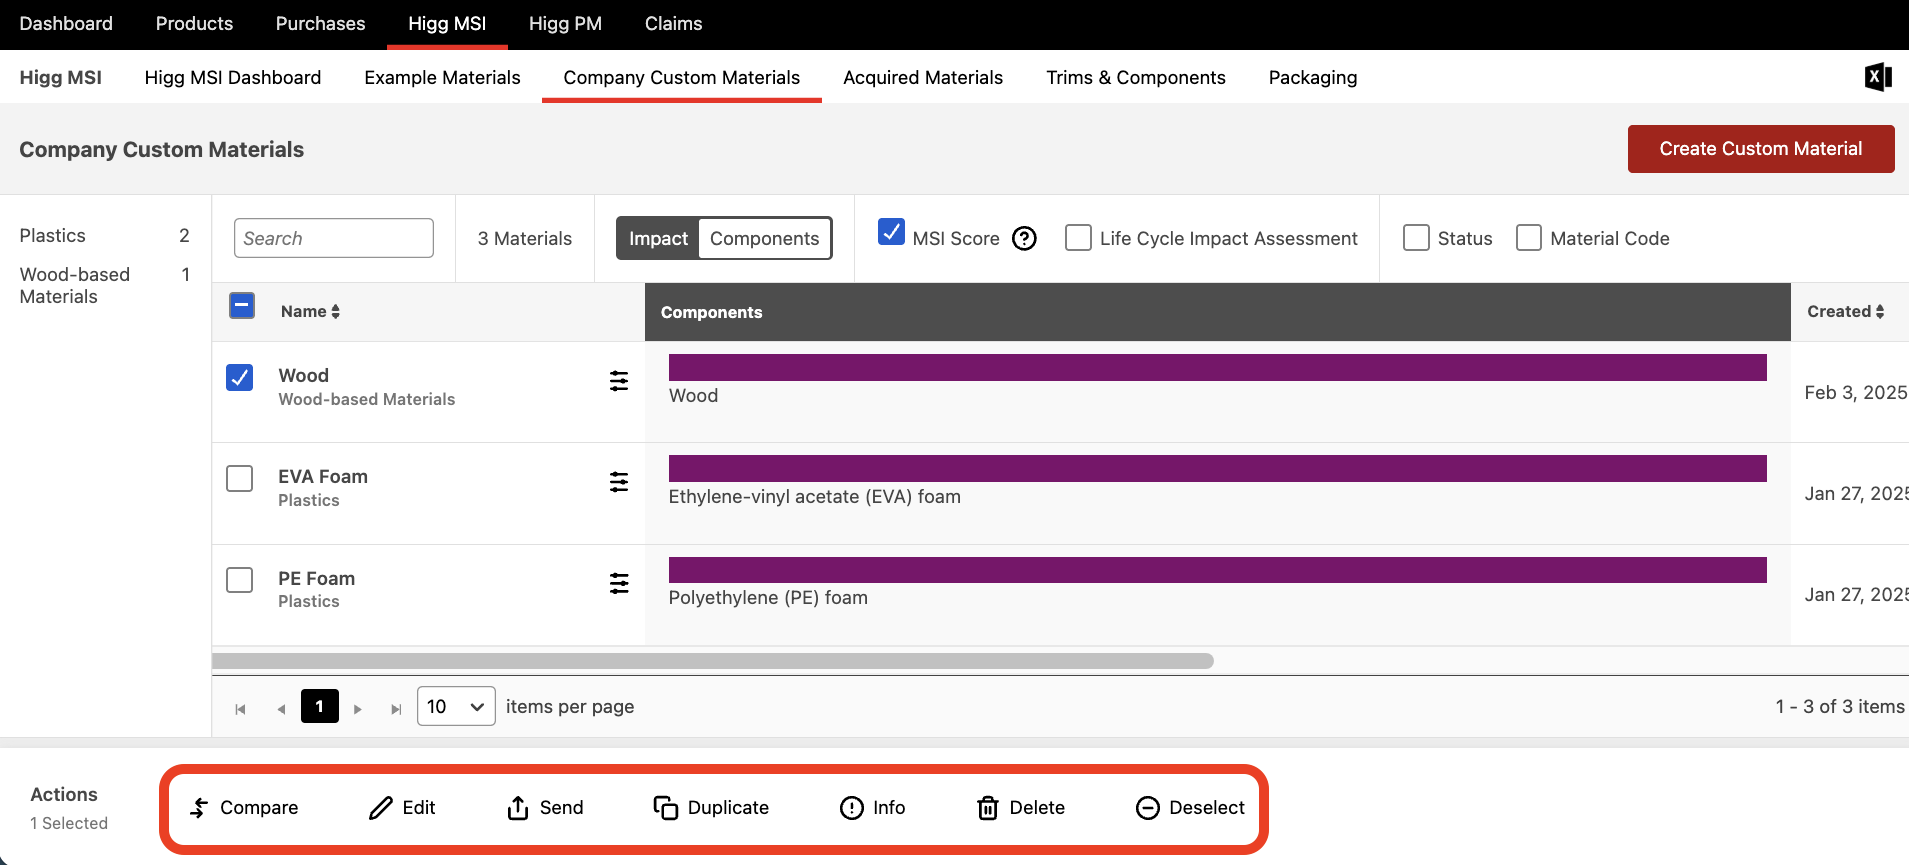Open the Purchases top menu
The height and width of the screenshot is (865, 1909).
[320, 23]
